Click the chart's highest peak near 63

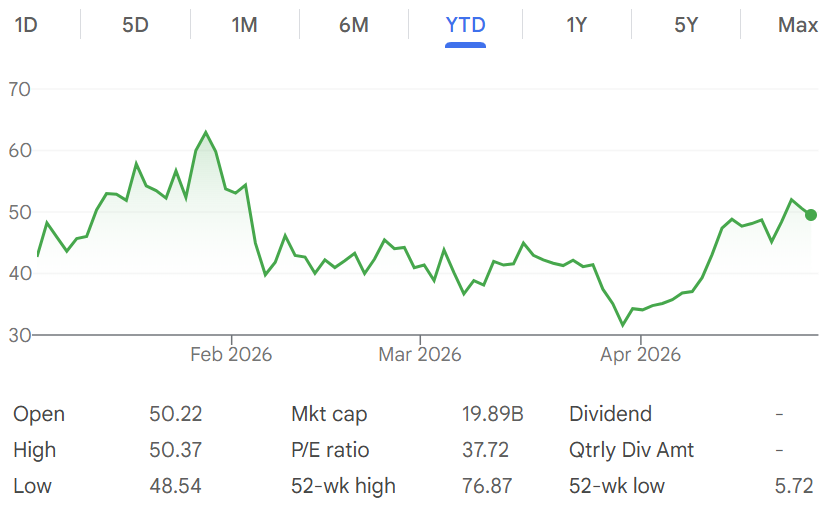coord(206,132)
